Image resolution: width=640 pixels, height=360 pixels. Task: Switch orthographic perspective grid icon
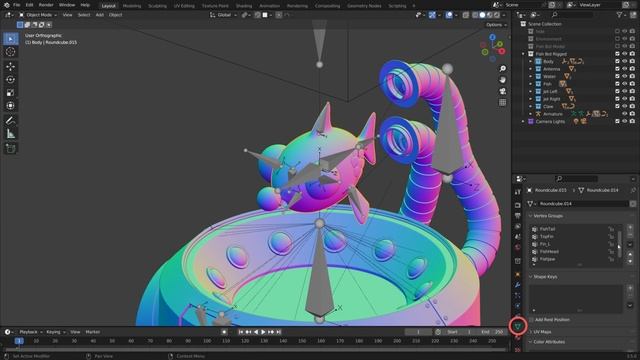tap(502, 102)
